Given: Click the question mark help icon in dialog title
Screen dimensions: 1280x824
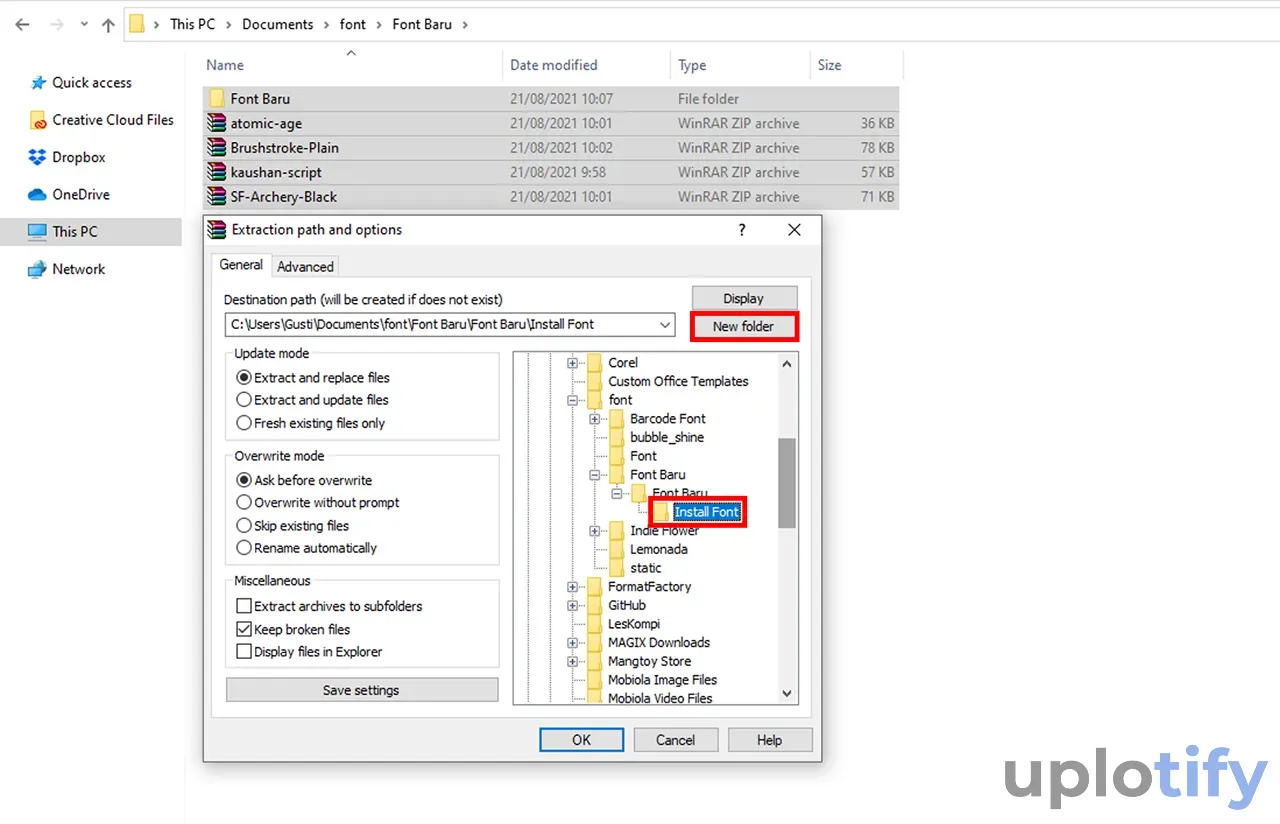Looking at the screenshot, I should click(741, 229).
